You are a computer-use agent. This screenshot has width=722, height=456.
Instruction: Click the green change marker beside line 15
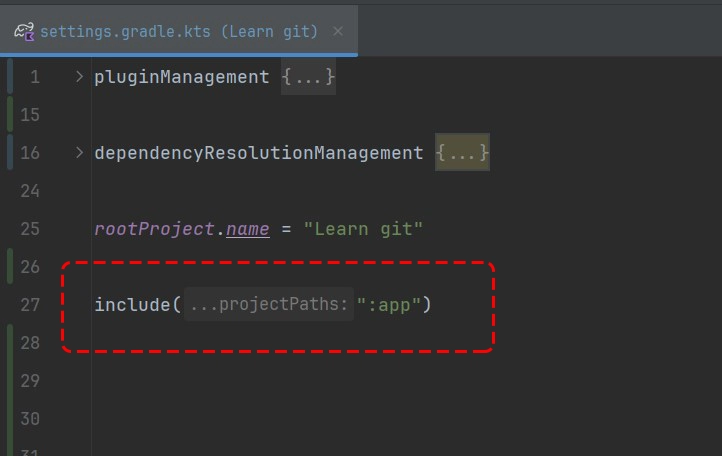tap(9, 115)
